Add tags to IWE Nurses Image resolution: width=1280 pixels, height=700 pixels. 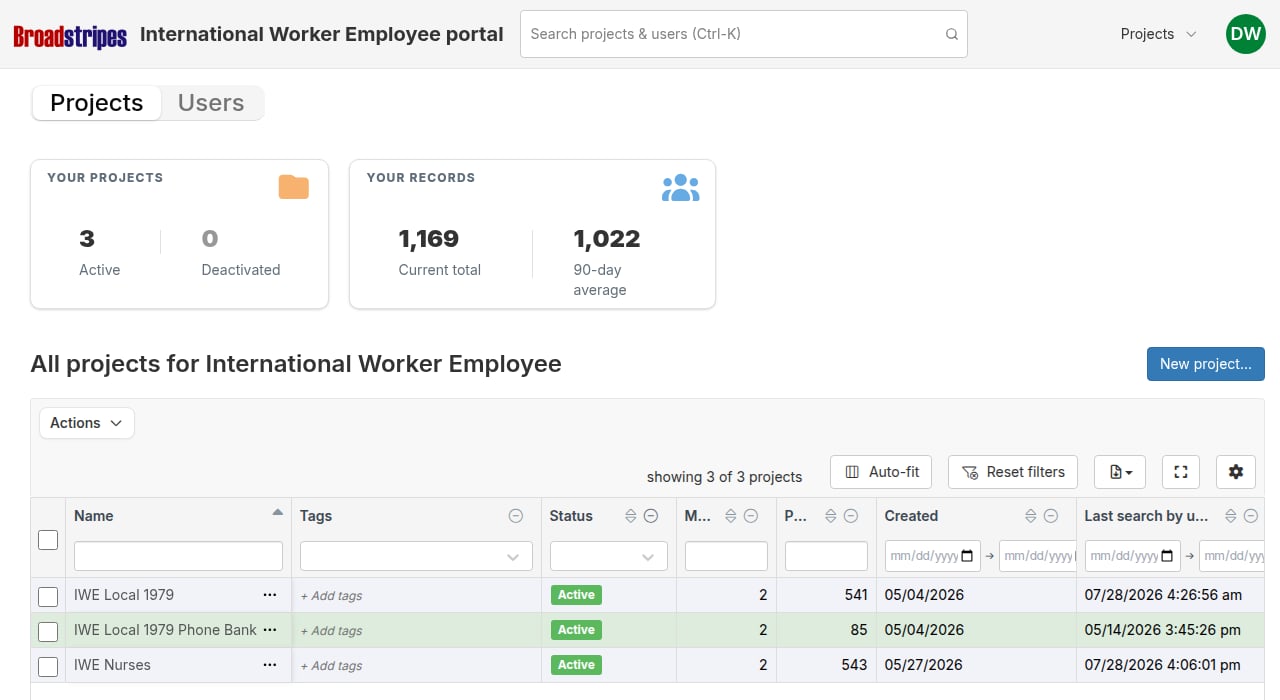click(x=332, y=666)
